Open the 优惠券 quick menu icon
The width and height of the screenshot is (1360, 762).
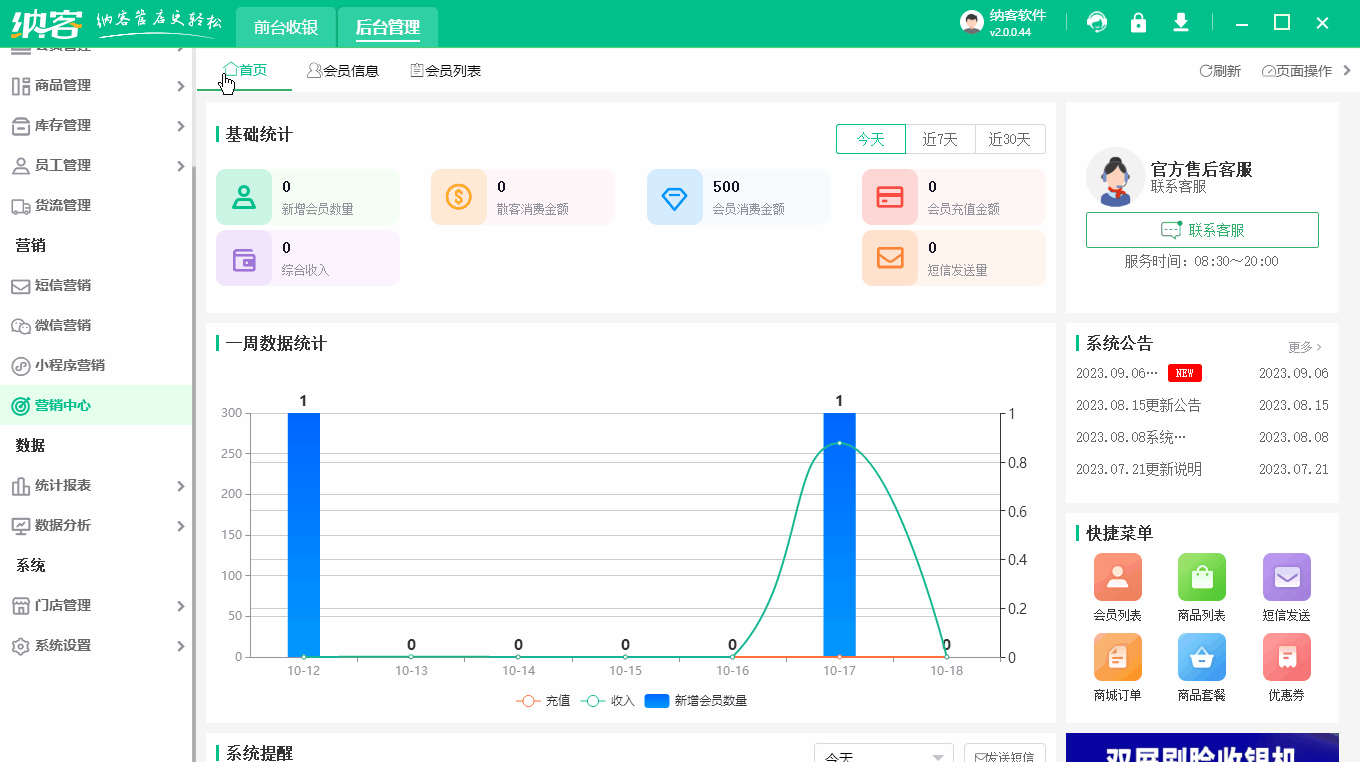(x=1286, y=657)
